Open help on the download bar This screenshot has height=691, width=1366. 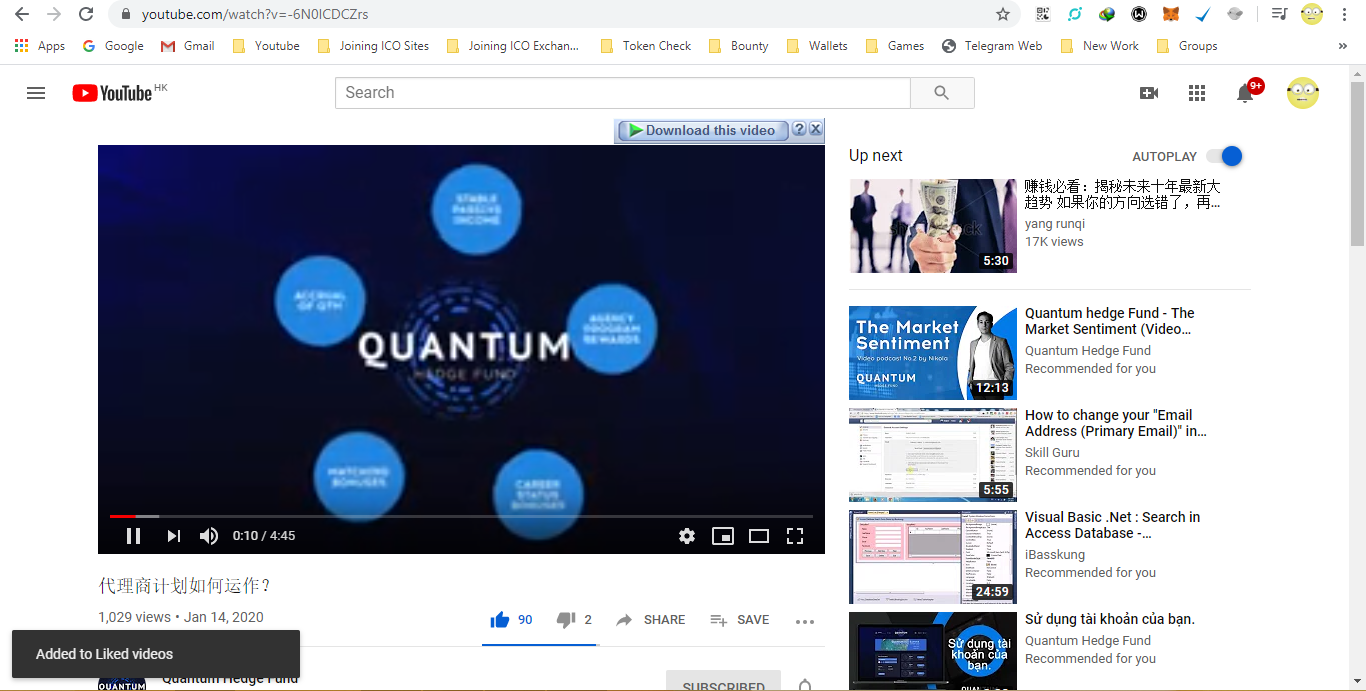point(799,129)
